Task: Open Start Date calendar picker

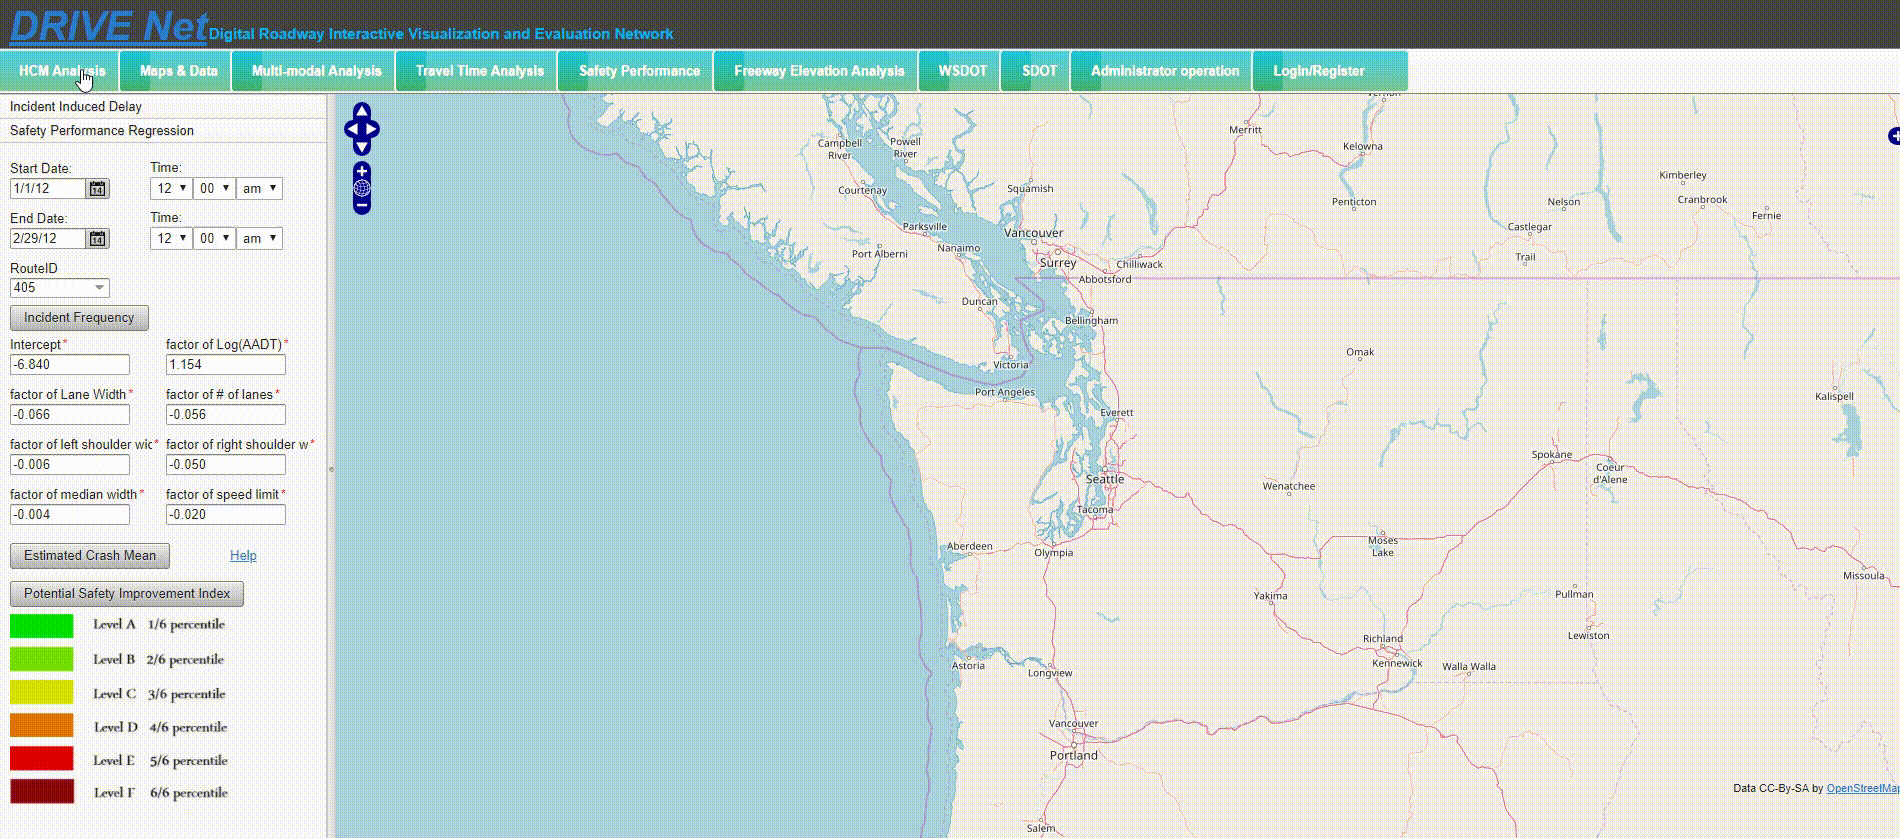Action: pyautogui.click(x=97, y=189)
